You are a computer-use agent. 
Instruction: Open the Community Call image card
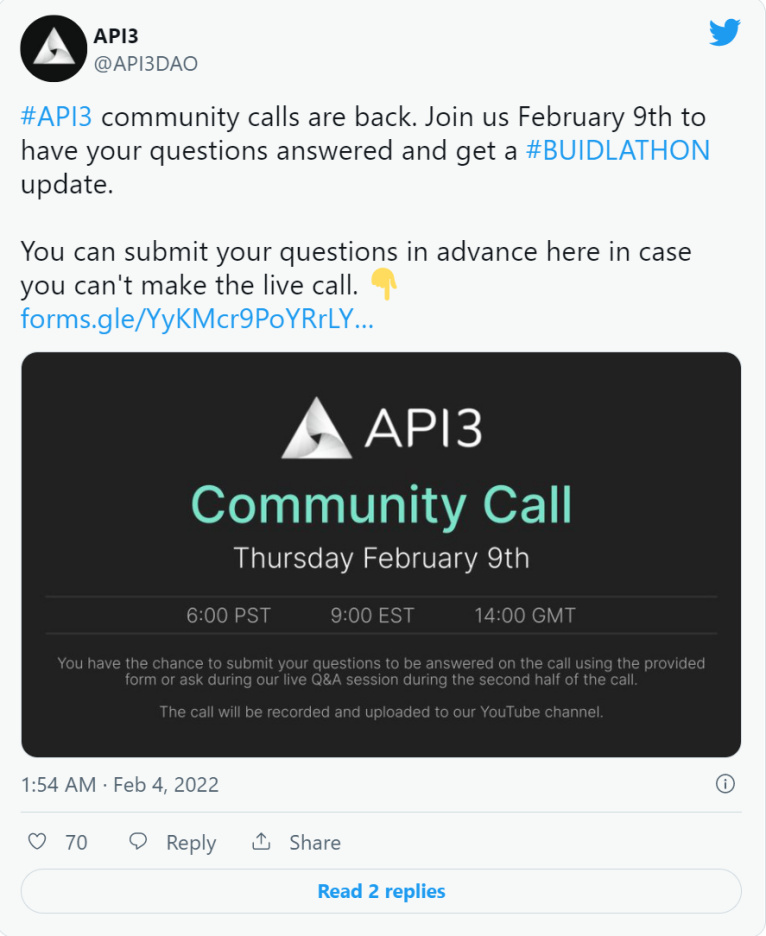382,555
